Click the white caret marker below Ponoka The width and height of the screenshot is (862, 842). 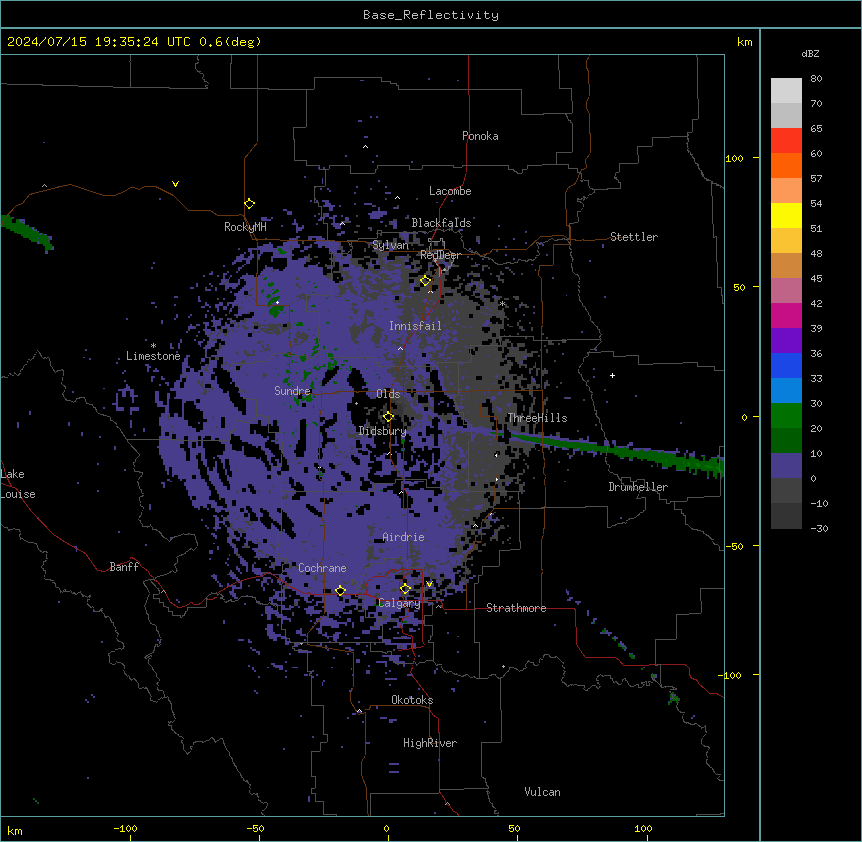click(366, 147)
